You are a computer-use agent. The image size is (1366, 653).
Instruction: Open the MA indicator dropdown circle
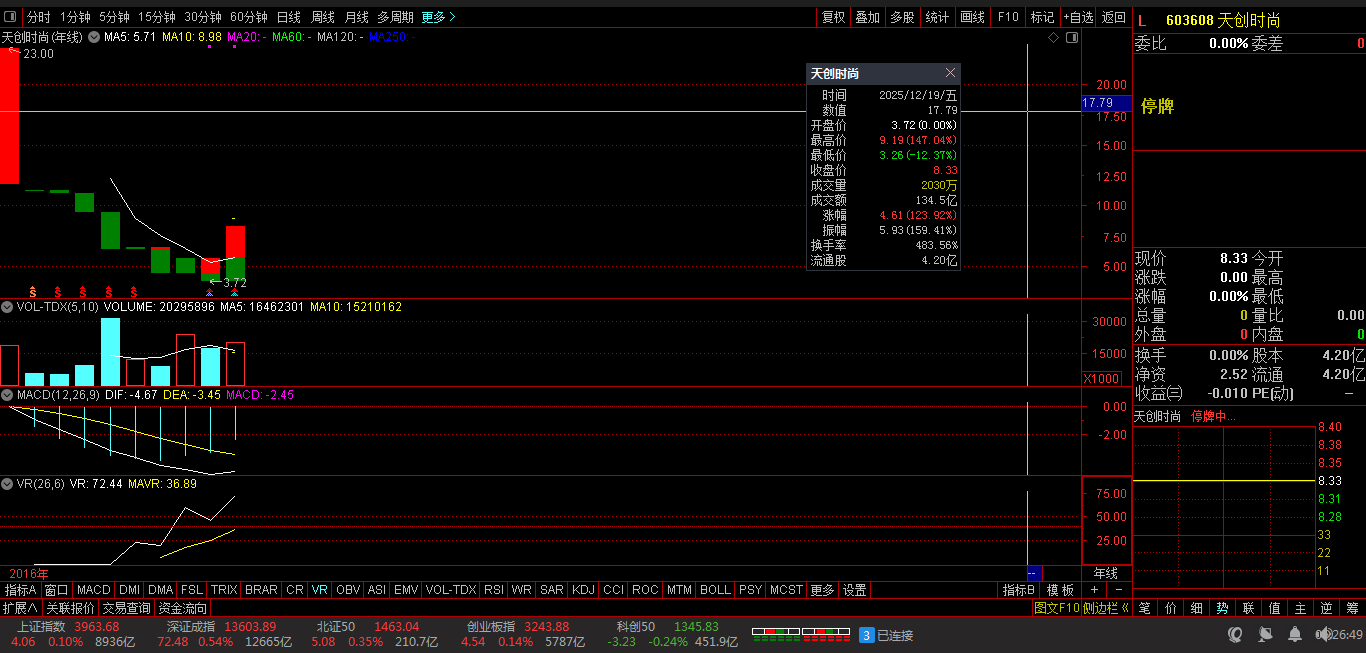tap(94, 37)
